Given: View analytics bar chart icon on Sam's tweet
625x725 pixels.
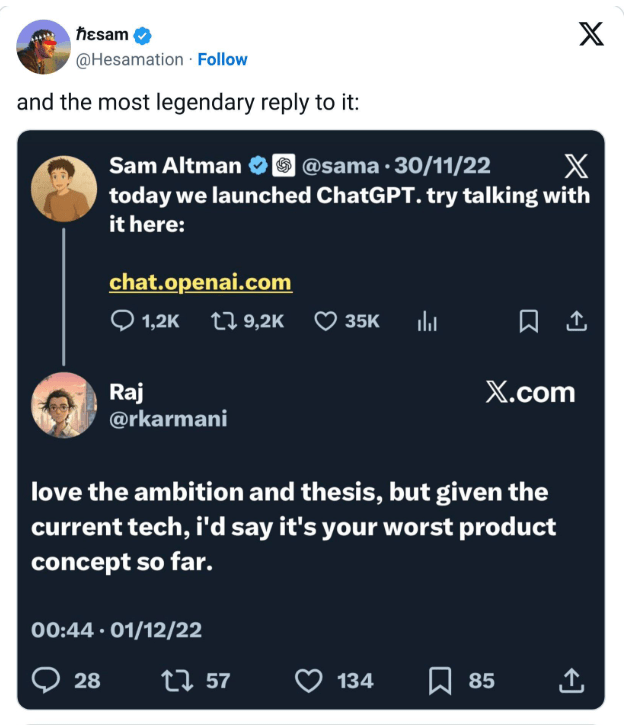Looking at the screenshot, I should click(x=427, y=321).
